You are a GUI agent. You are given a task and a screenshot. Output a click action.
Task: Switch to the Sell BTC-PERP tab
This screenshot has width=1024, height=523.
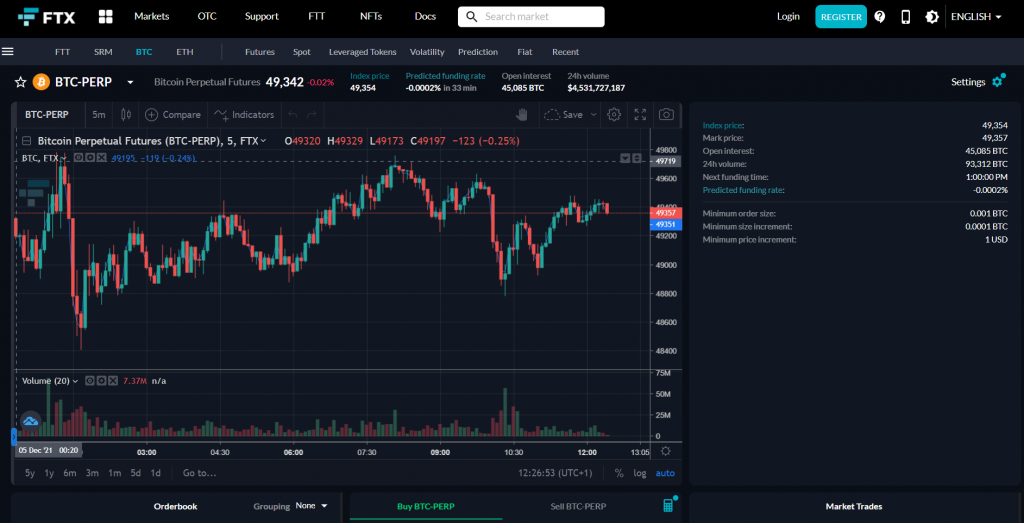pyautogui.click(x=578, y=506)
